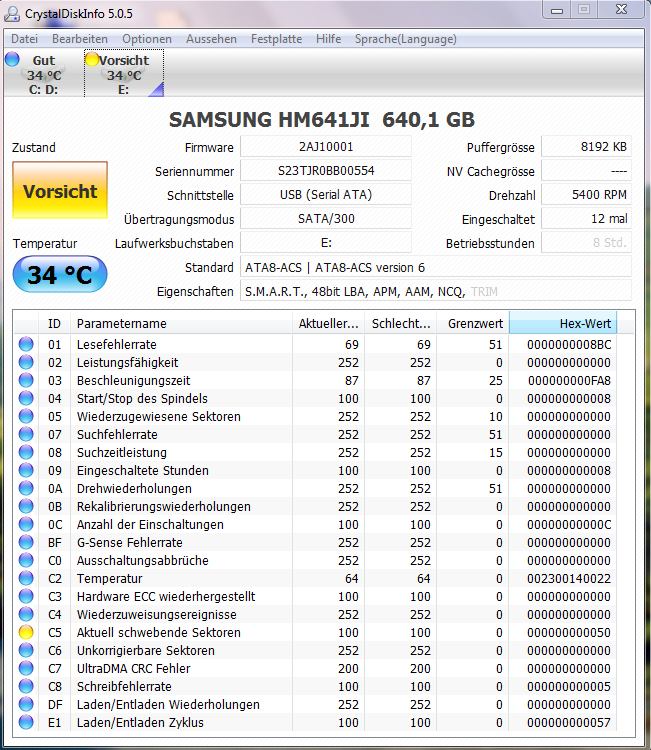
Task: Click the Schlecht... column header
Action: point(401,323)
